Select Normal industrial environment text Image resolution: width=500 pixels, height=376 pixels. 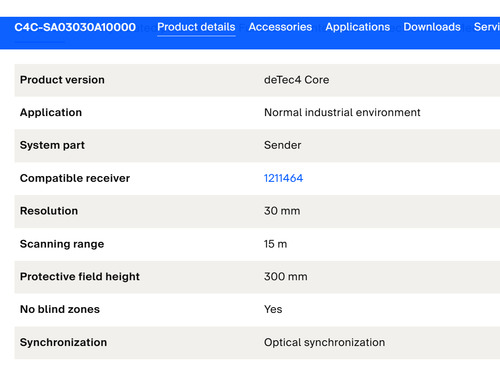click(342, 113)
